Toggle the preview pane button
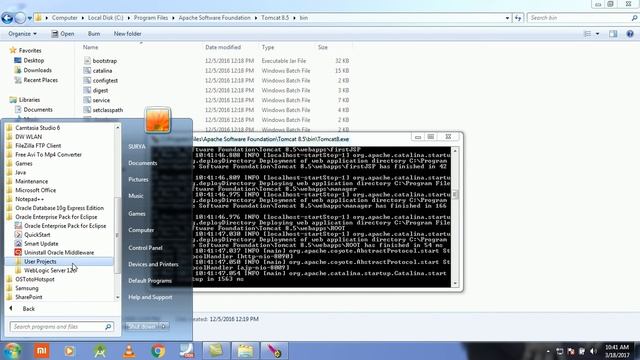The width and height of the screenshot is (640, 360). pos(613,34)
